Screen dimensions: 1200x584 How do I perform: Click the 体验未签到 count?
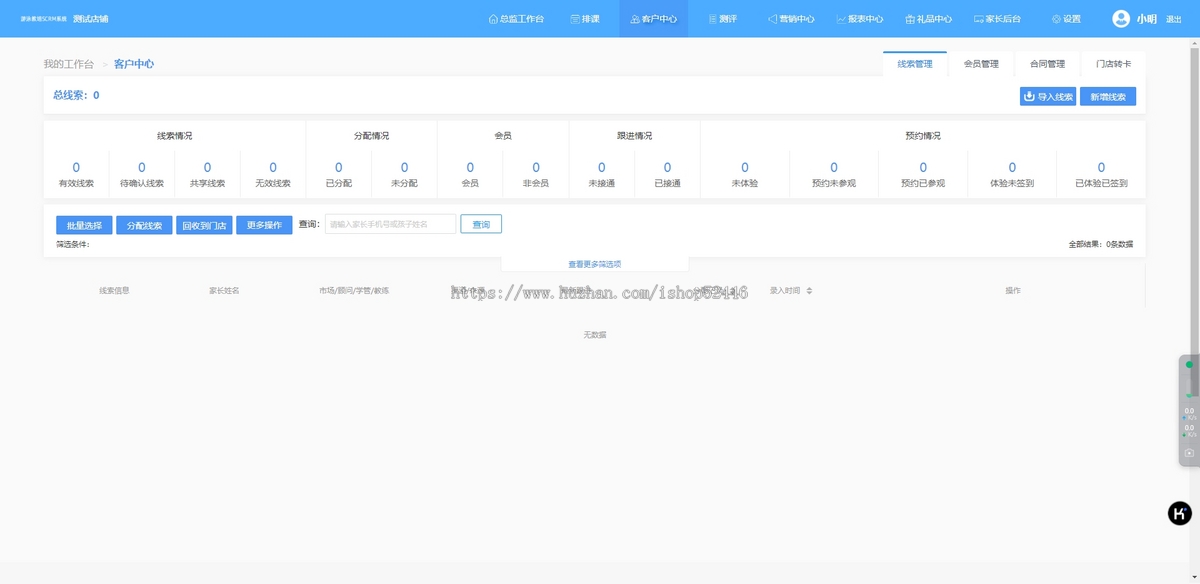click(1012, 168)
